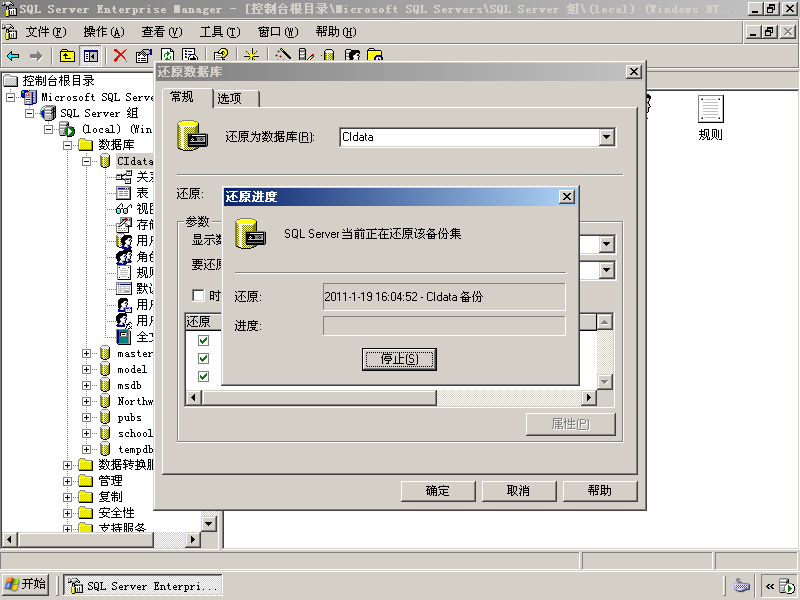This screenshot has height=600, width=800.
Task: Open the 文件(F) menu
Action: (x=46, y=32)
